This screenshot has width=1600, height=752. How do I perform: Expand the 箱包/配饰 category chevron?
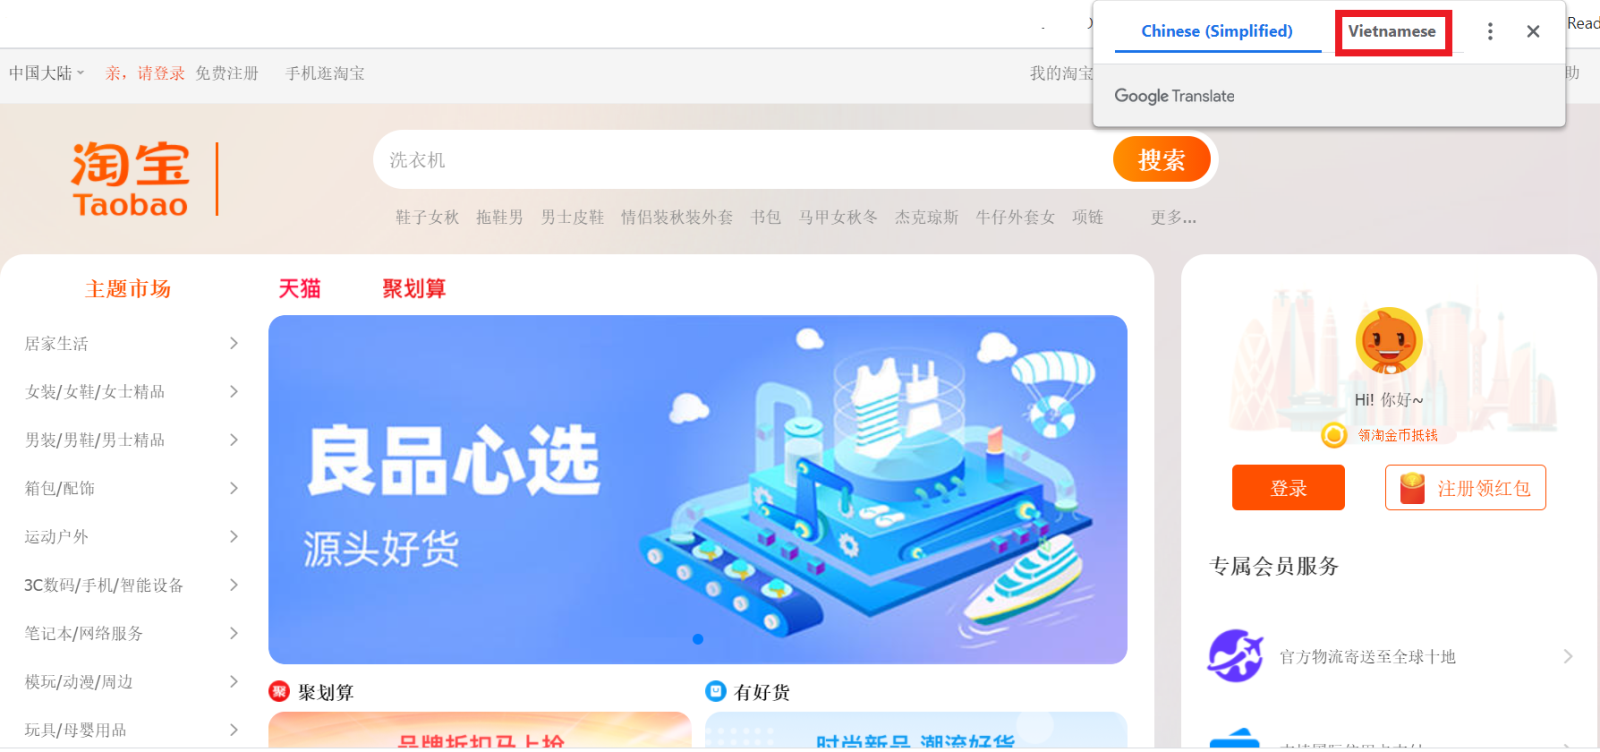pos(234,488)
